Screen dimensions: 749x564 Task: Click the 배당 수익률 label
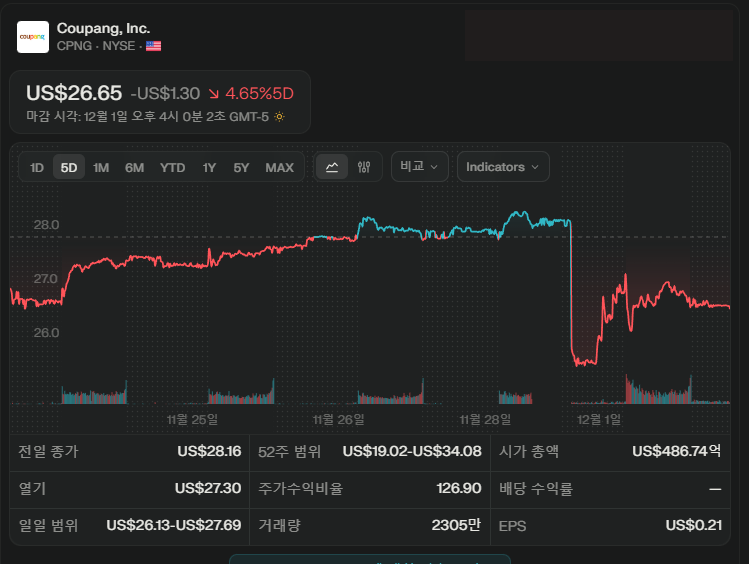[536, 489]
